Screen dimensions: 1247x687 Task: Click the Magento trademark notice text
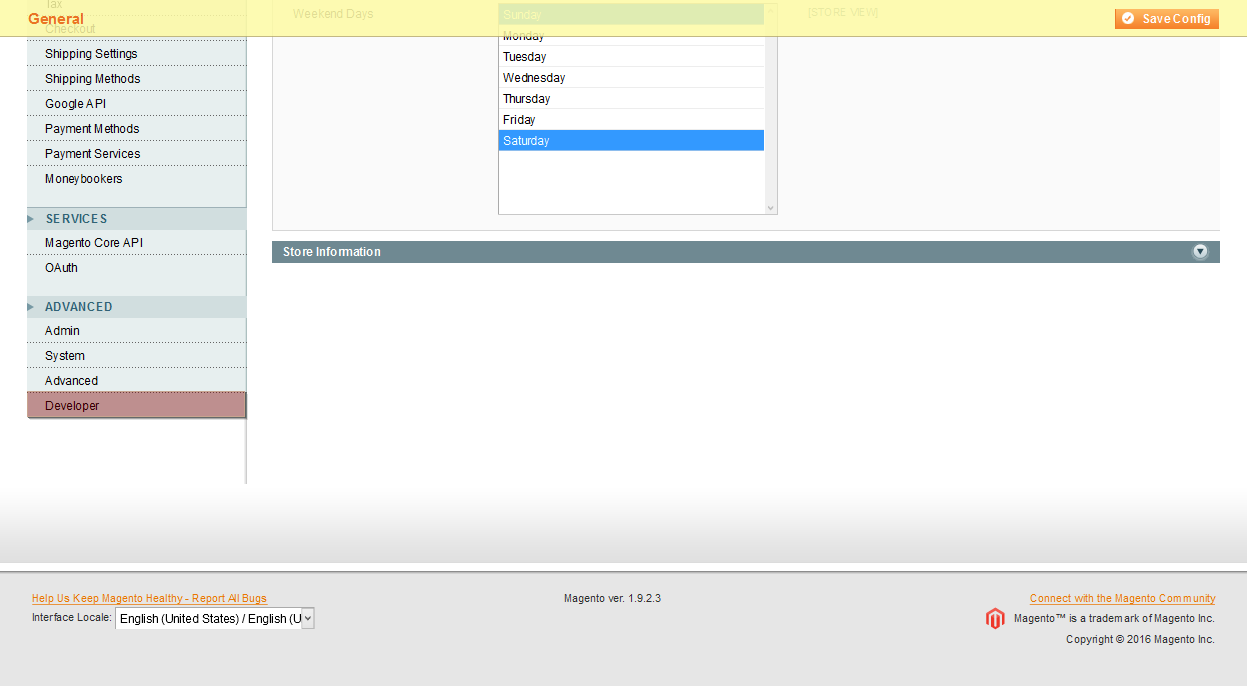1114,619
